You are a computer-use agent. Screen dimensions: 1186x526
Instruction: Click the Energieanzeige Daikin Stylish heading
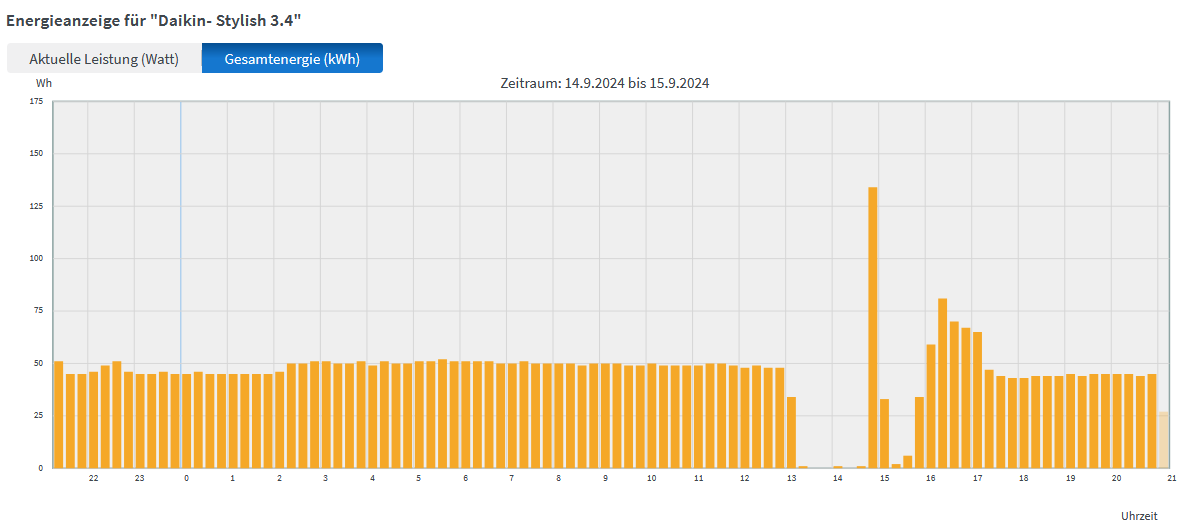tap(153, 19)
